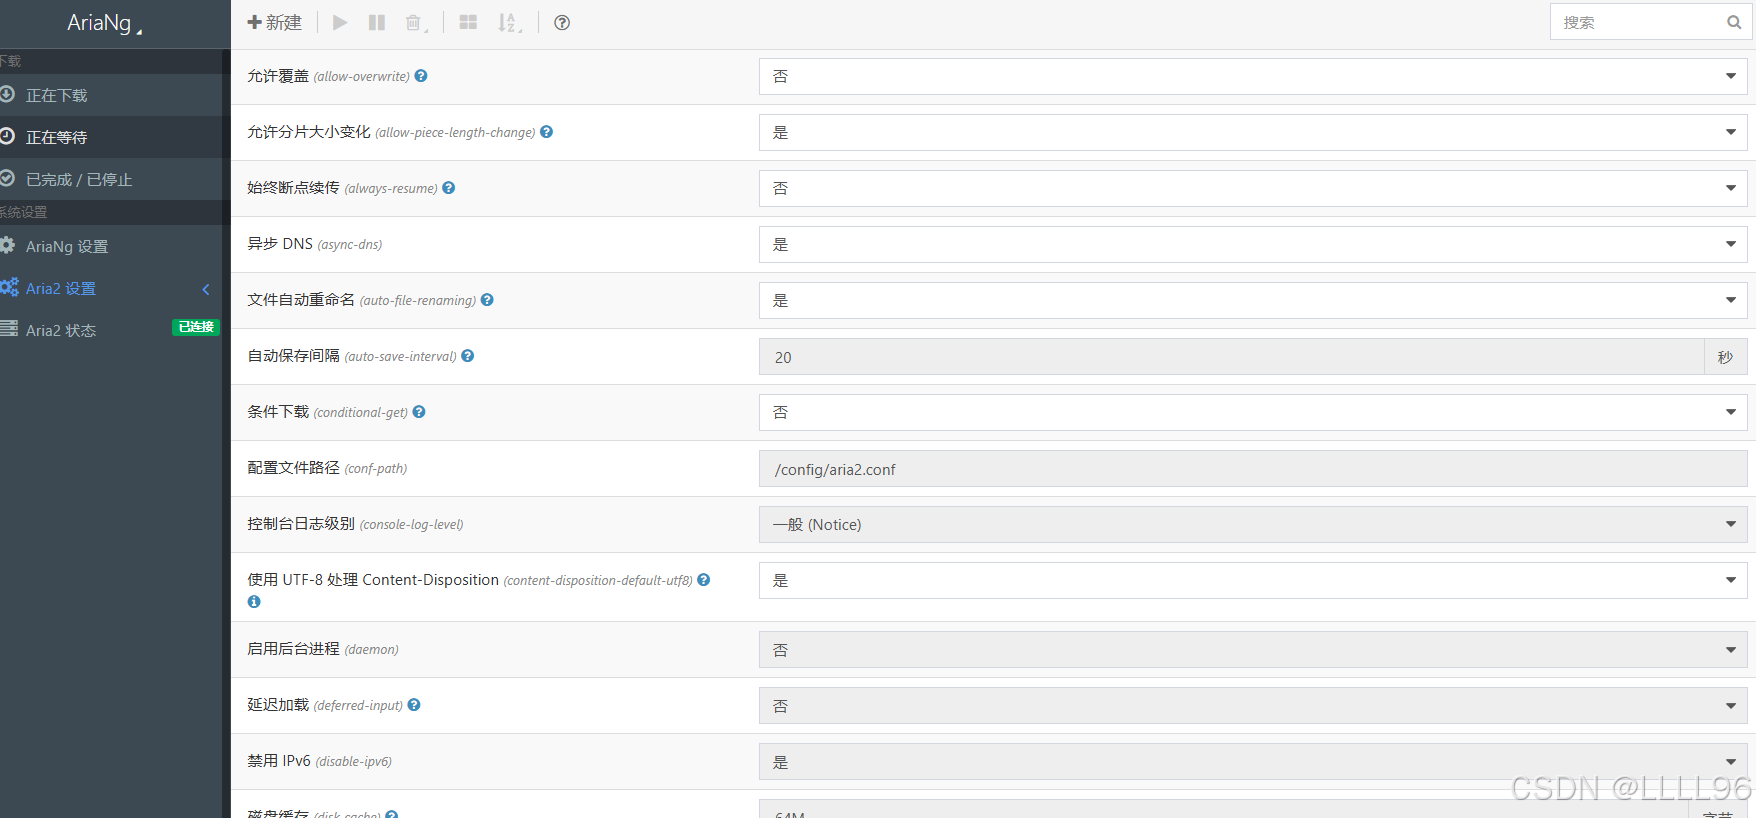Open 文件自动重命名 dropdown

point(1253,301)
